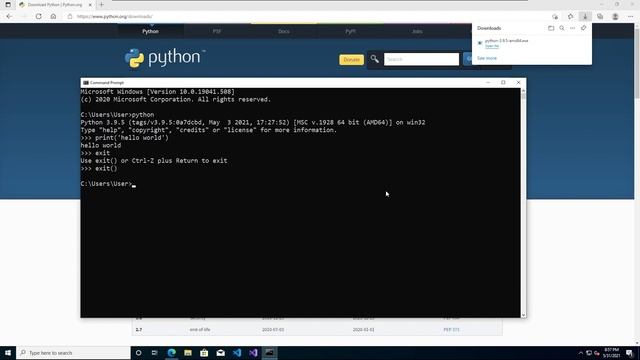Close the Download Python browser tab
This screenshot has width=640, height=360.
click(90, 4)
